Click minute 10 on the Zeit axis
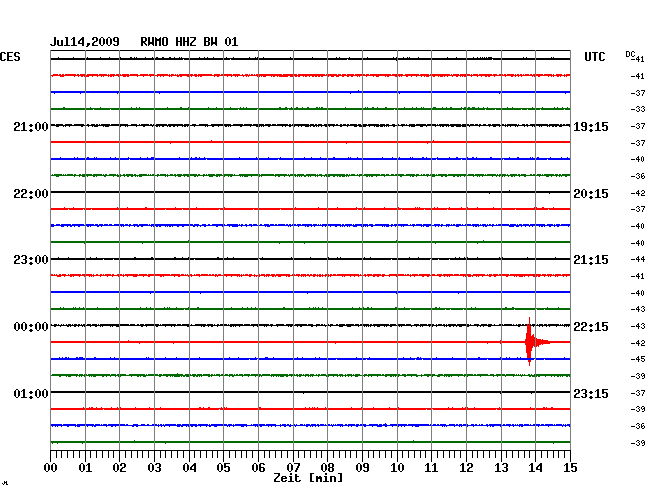This screenshot has width=650, height=494. [397, 468]
